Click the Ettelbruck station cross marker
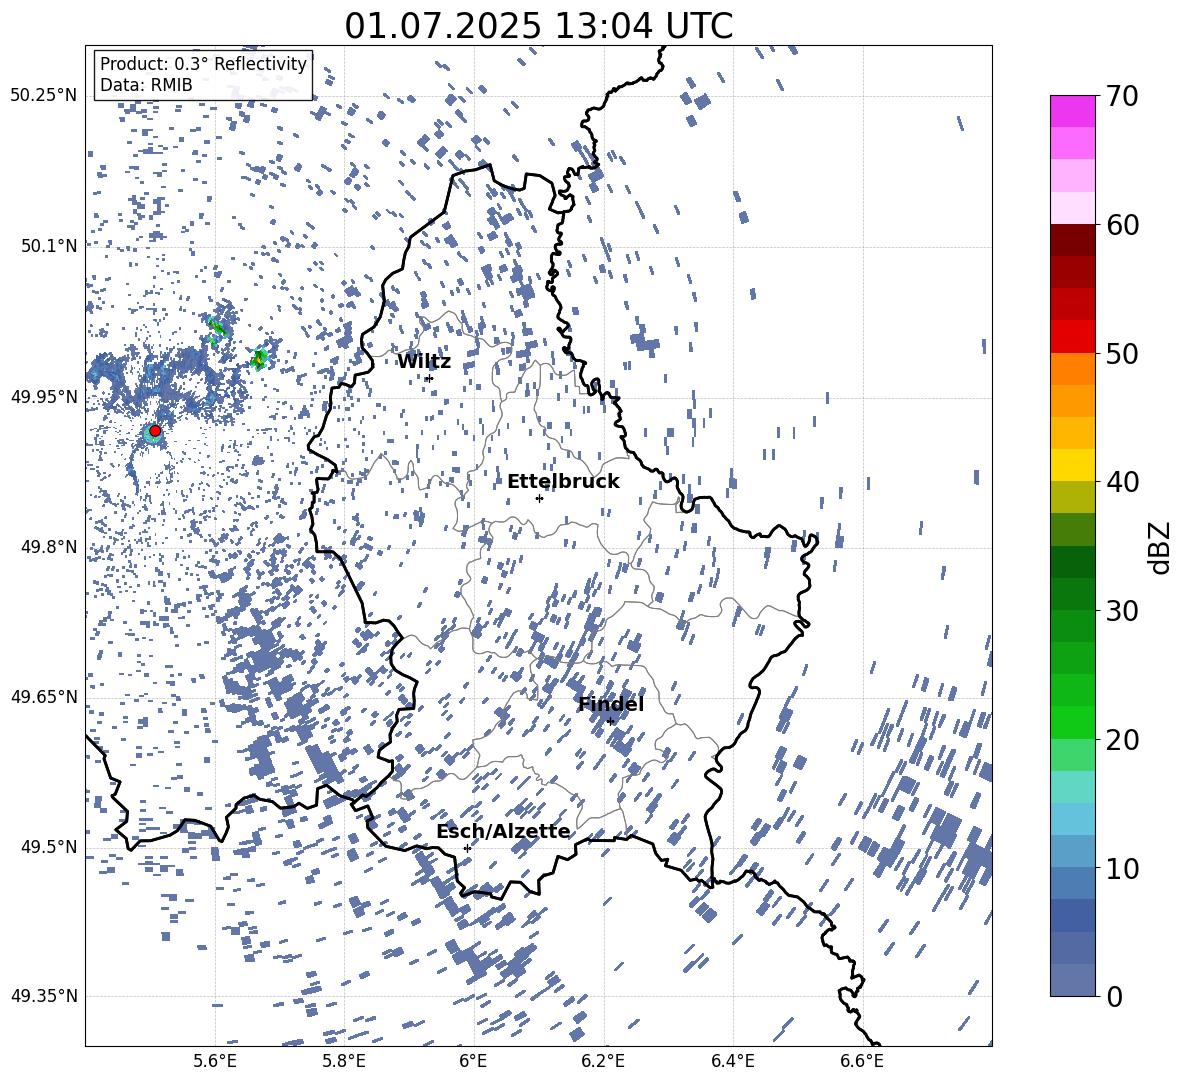Image resolution: width=1184 pixels, height=1081 pixels. tap(539, 498)
